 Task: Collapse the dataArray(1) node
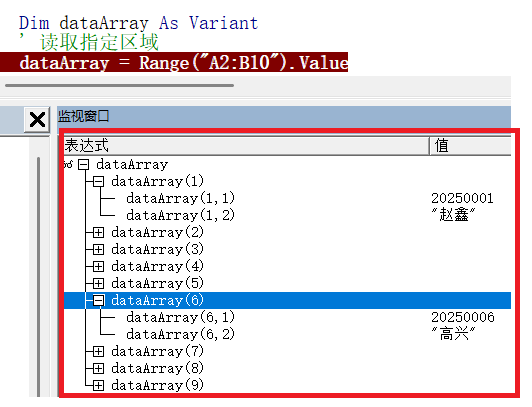[x=98, y=182]
